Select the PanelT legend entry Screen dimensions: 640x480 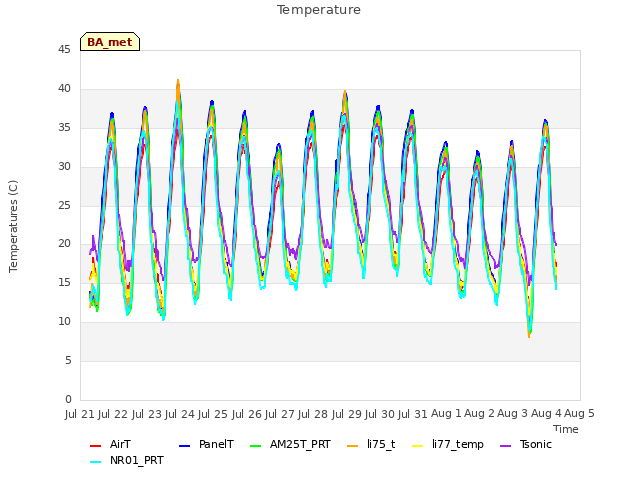pyautogui.click(x=207, y=444)
